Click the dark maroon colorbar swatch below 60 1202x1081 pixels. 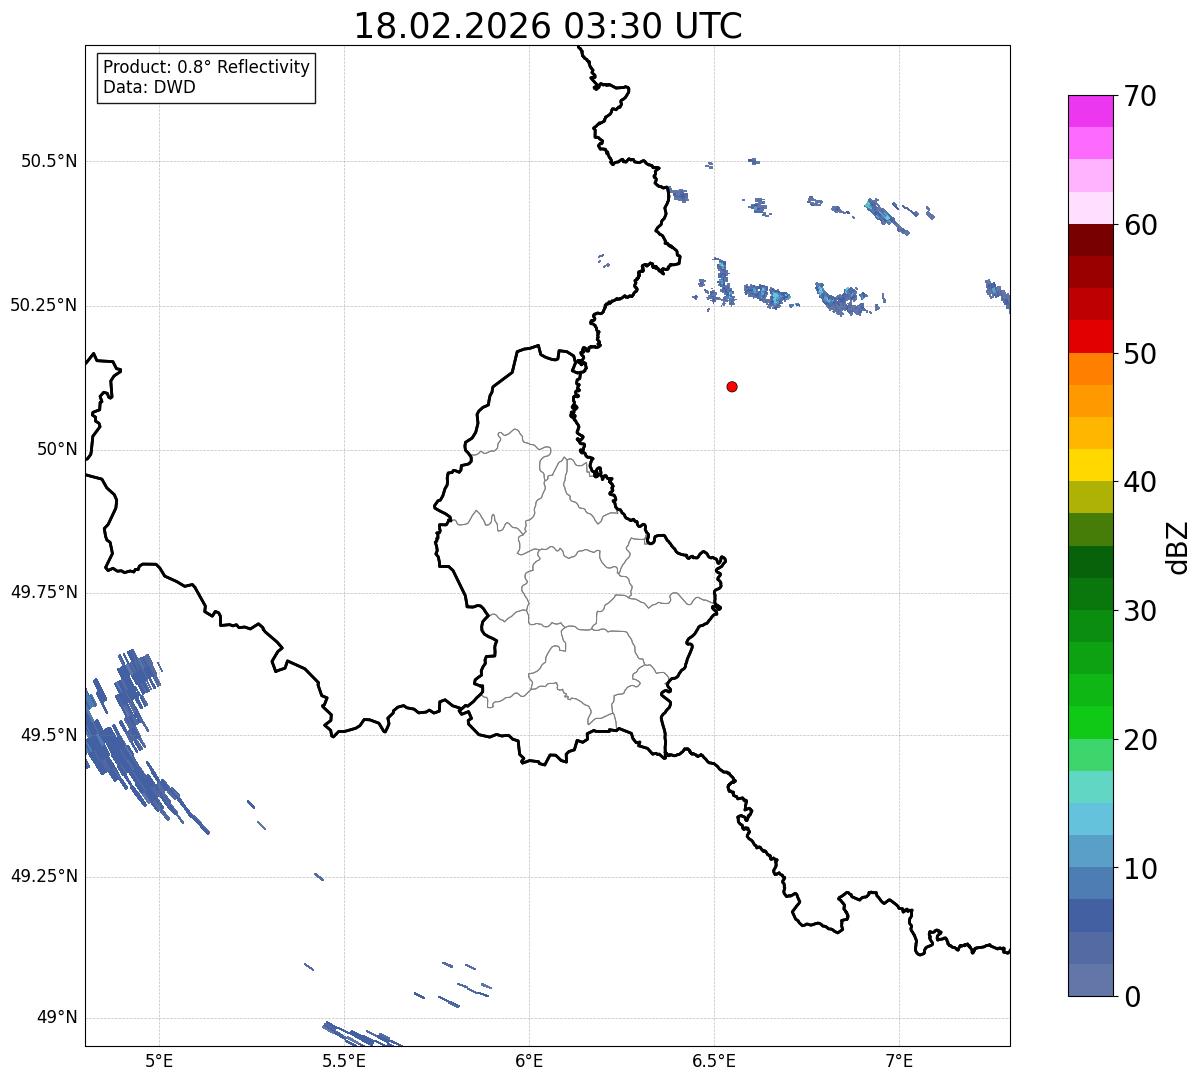[1091, 240]
